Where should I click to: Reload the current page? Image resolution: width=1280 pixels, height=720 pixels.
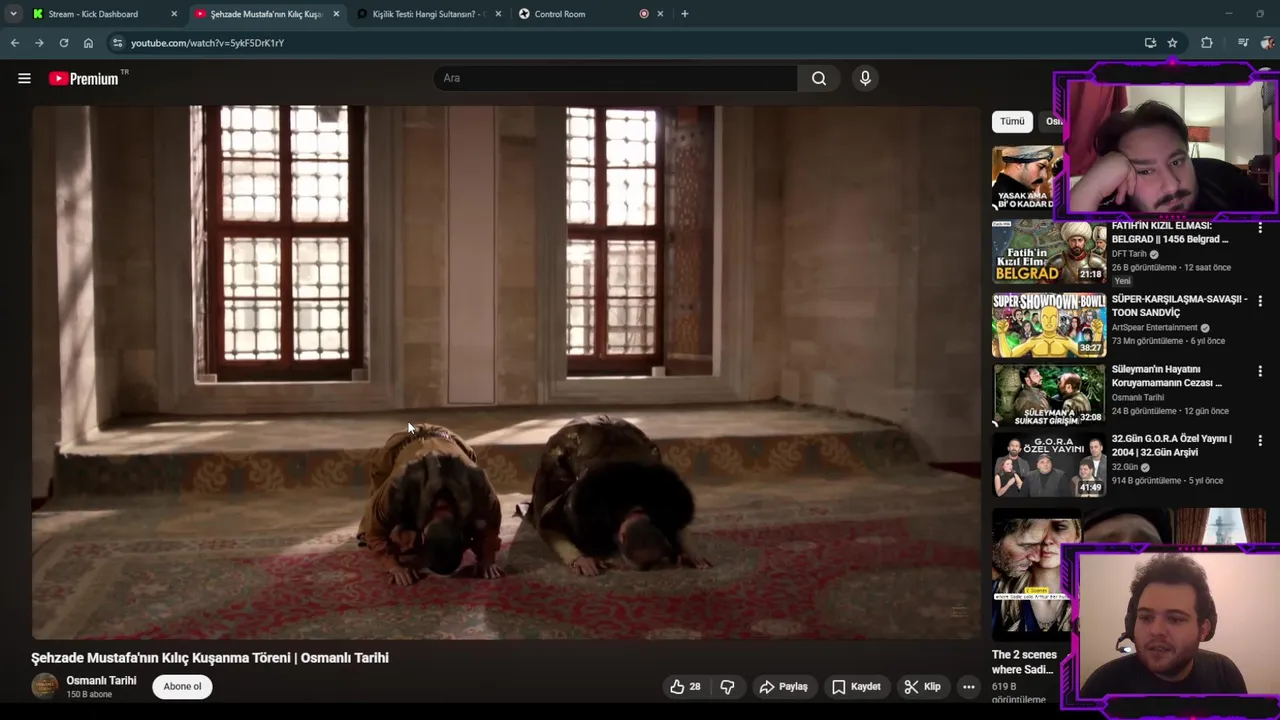point(64,43)
